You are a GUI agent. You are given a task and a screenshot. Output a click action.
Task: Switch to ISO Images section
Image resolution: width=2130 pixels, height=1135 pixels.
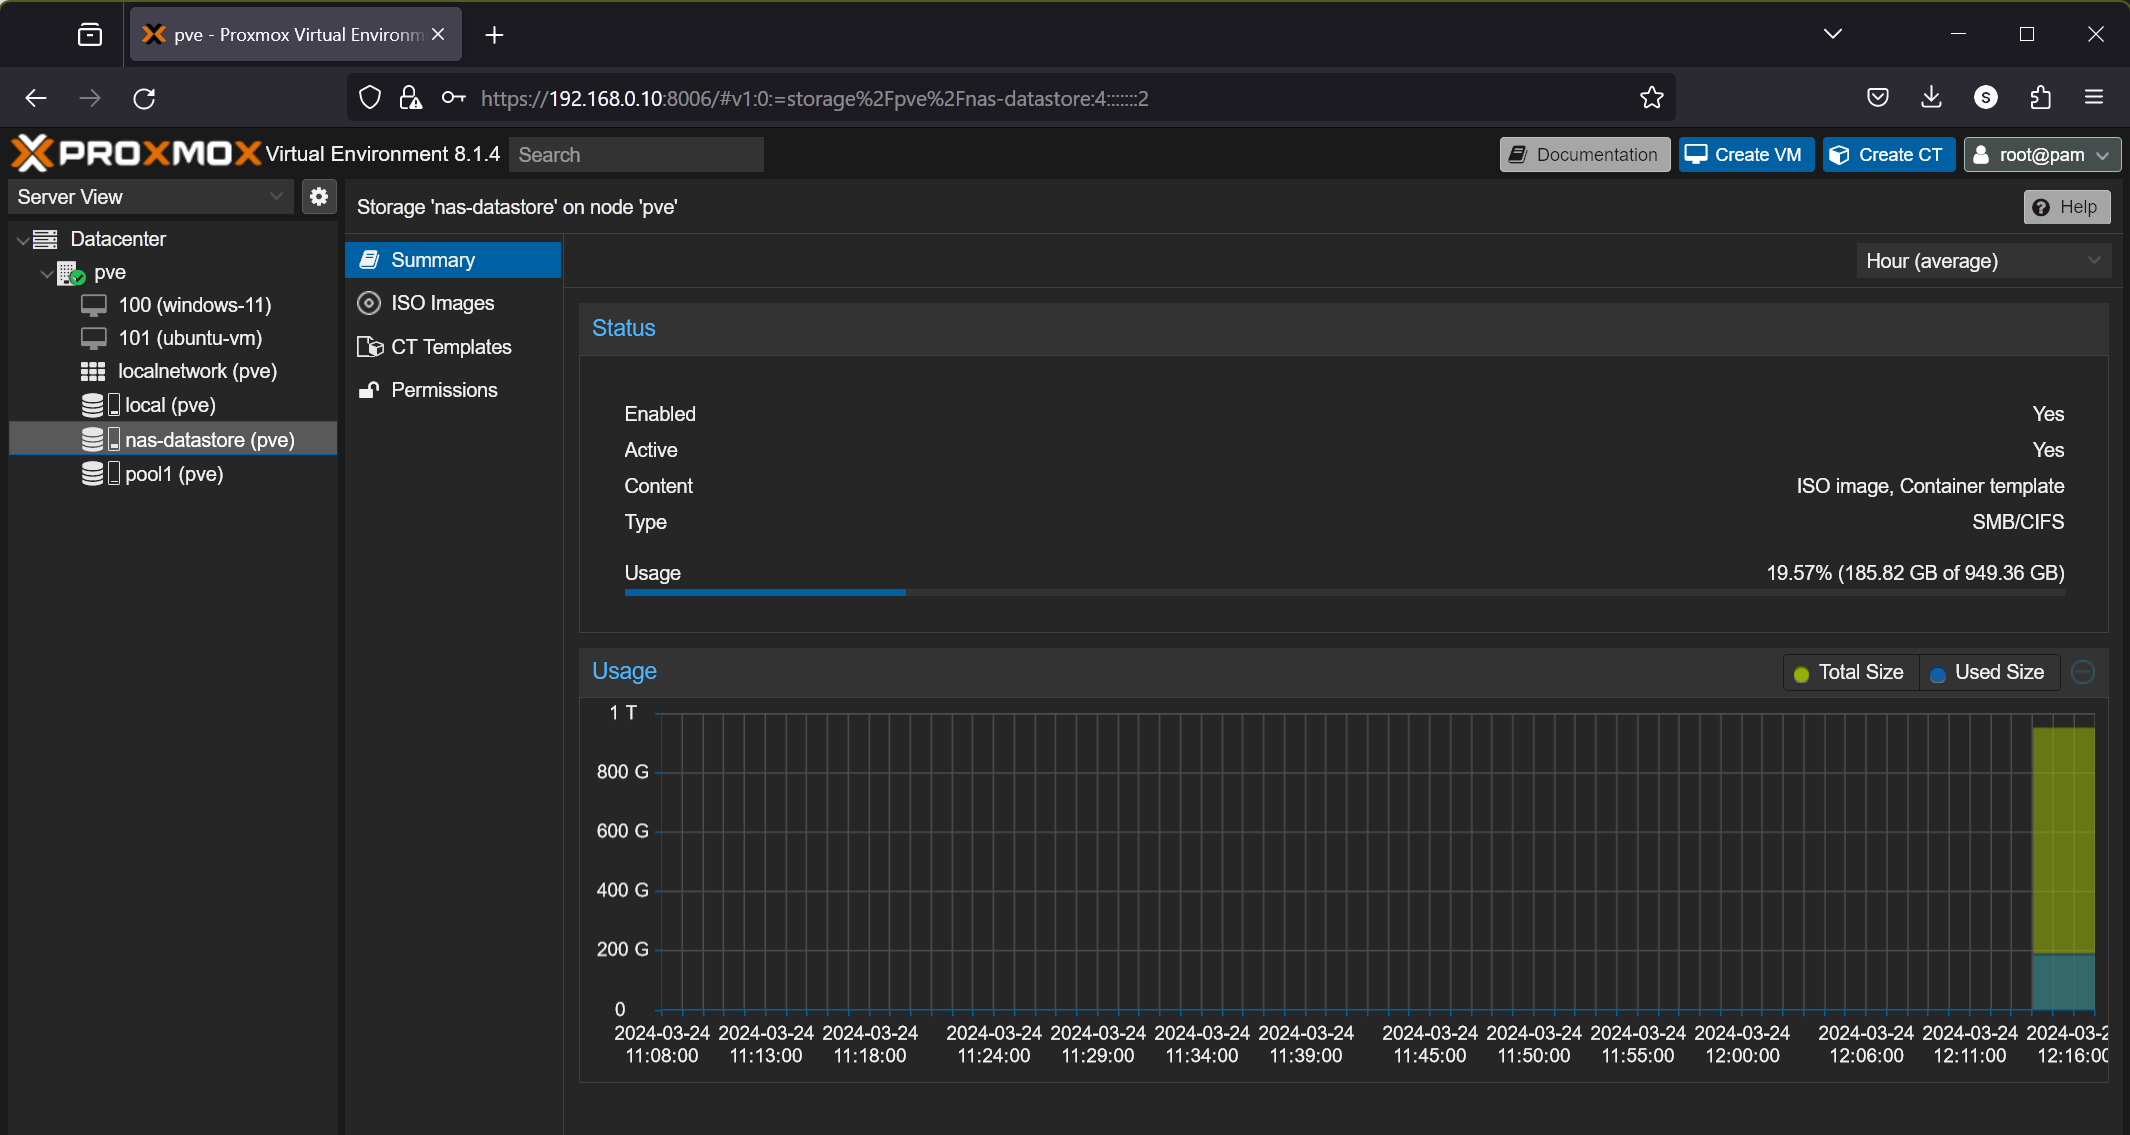pyautogui.click(x=453, y=303)
